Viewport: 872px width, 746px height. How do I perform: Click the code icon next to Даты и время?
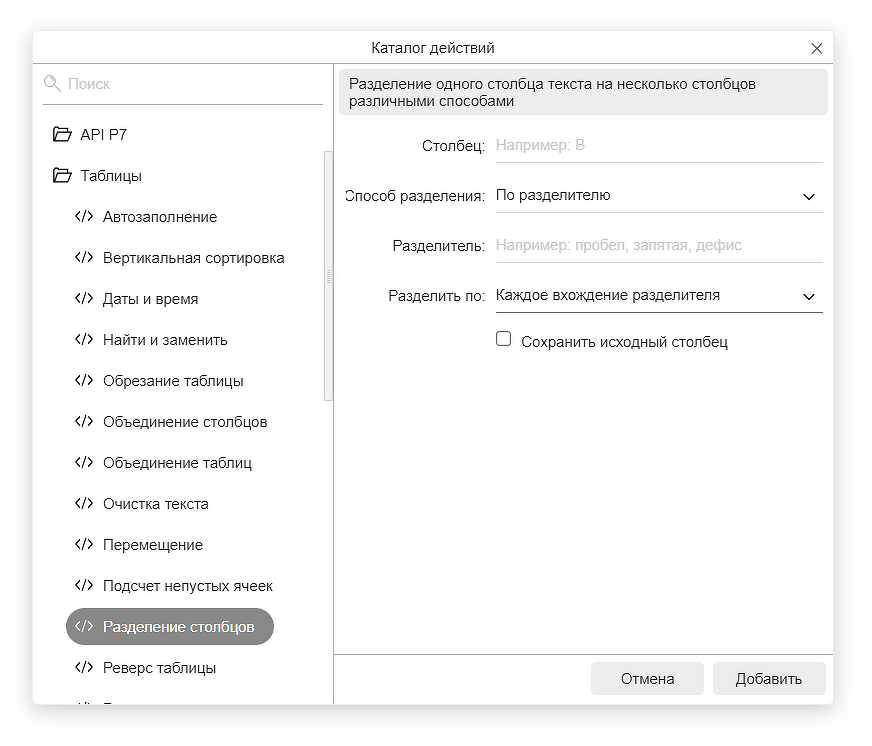[84, 299]
